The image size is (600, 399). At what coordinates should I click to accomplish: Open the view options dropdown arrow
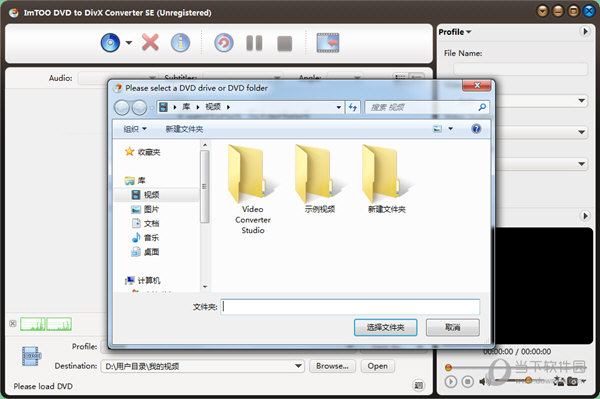[450, 129]
